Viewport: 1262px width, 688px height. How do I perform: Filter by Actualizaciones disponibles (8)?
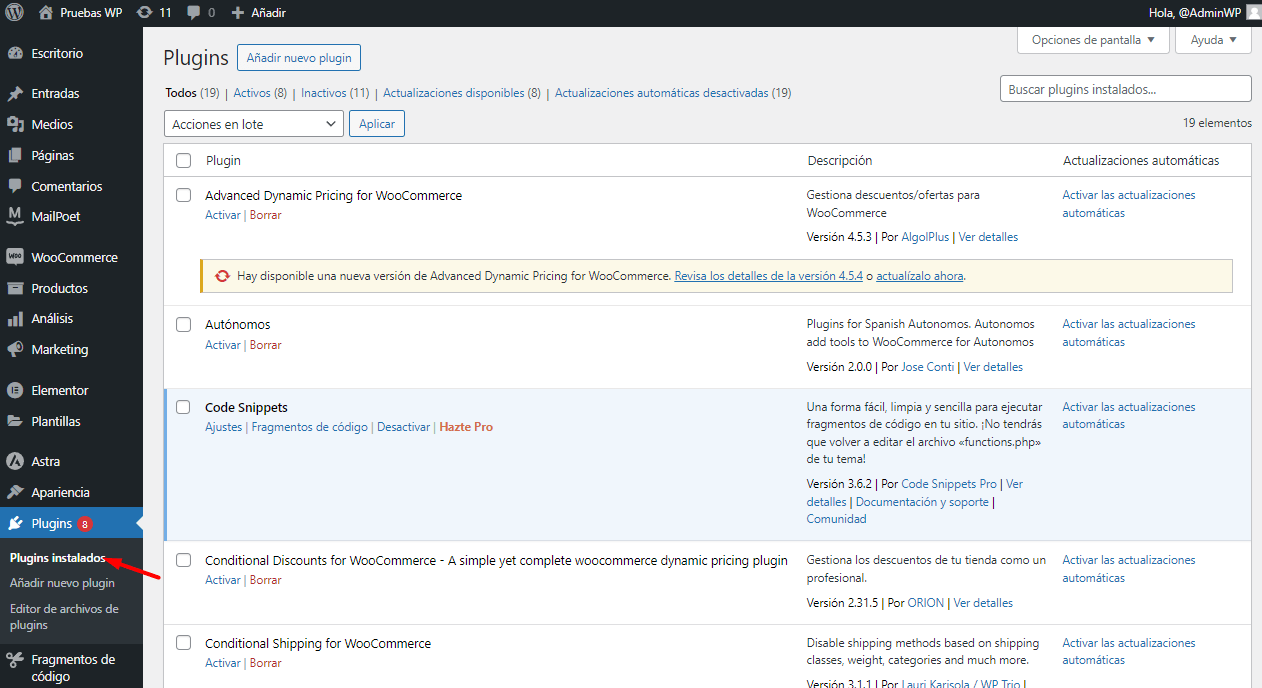(x=462, y=93)
